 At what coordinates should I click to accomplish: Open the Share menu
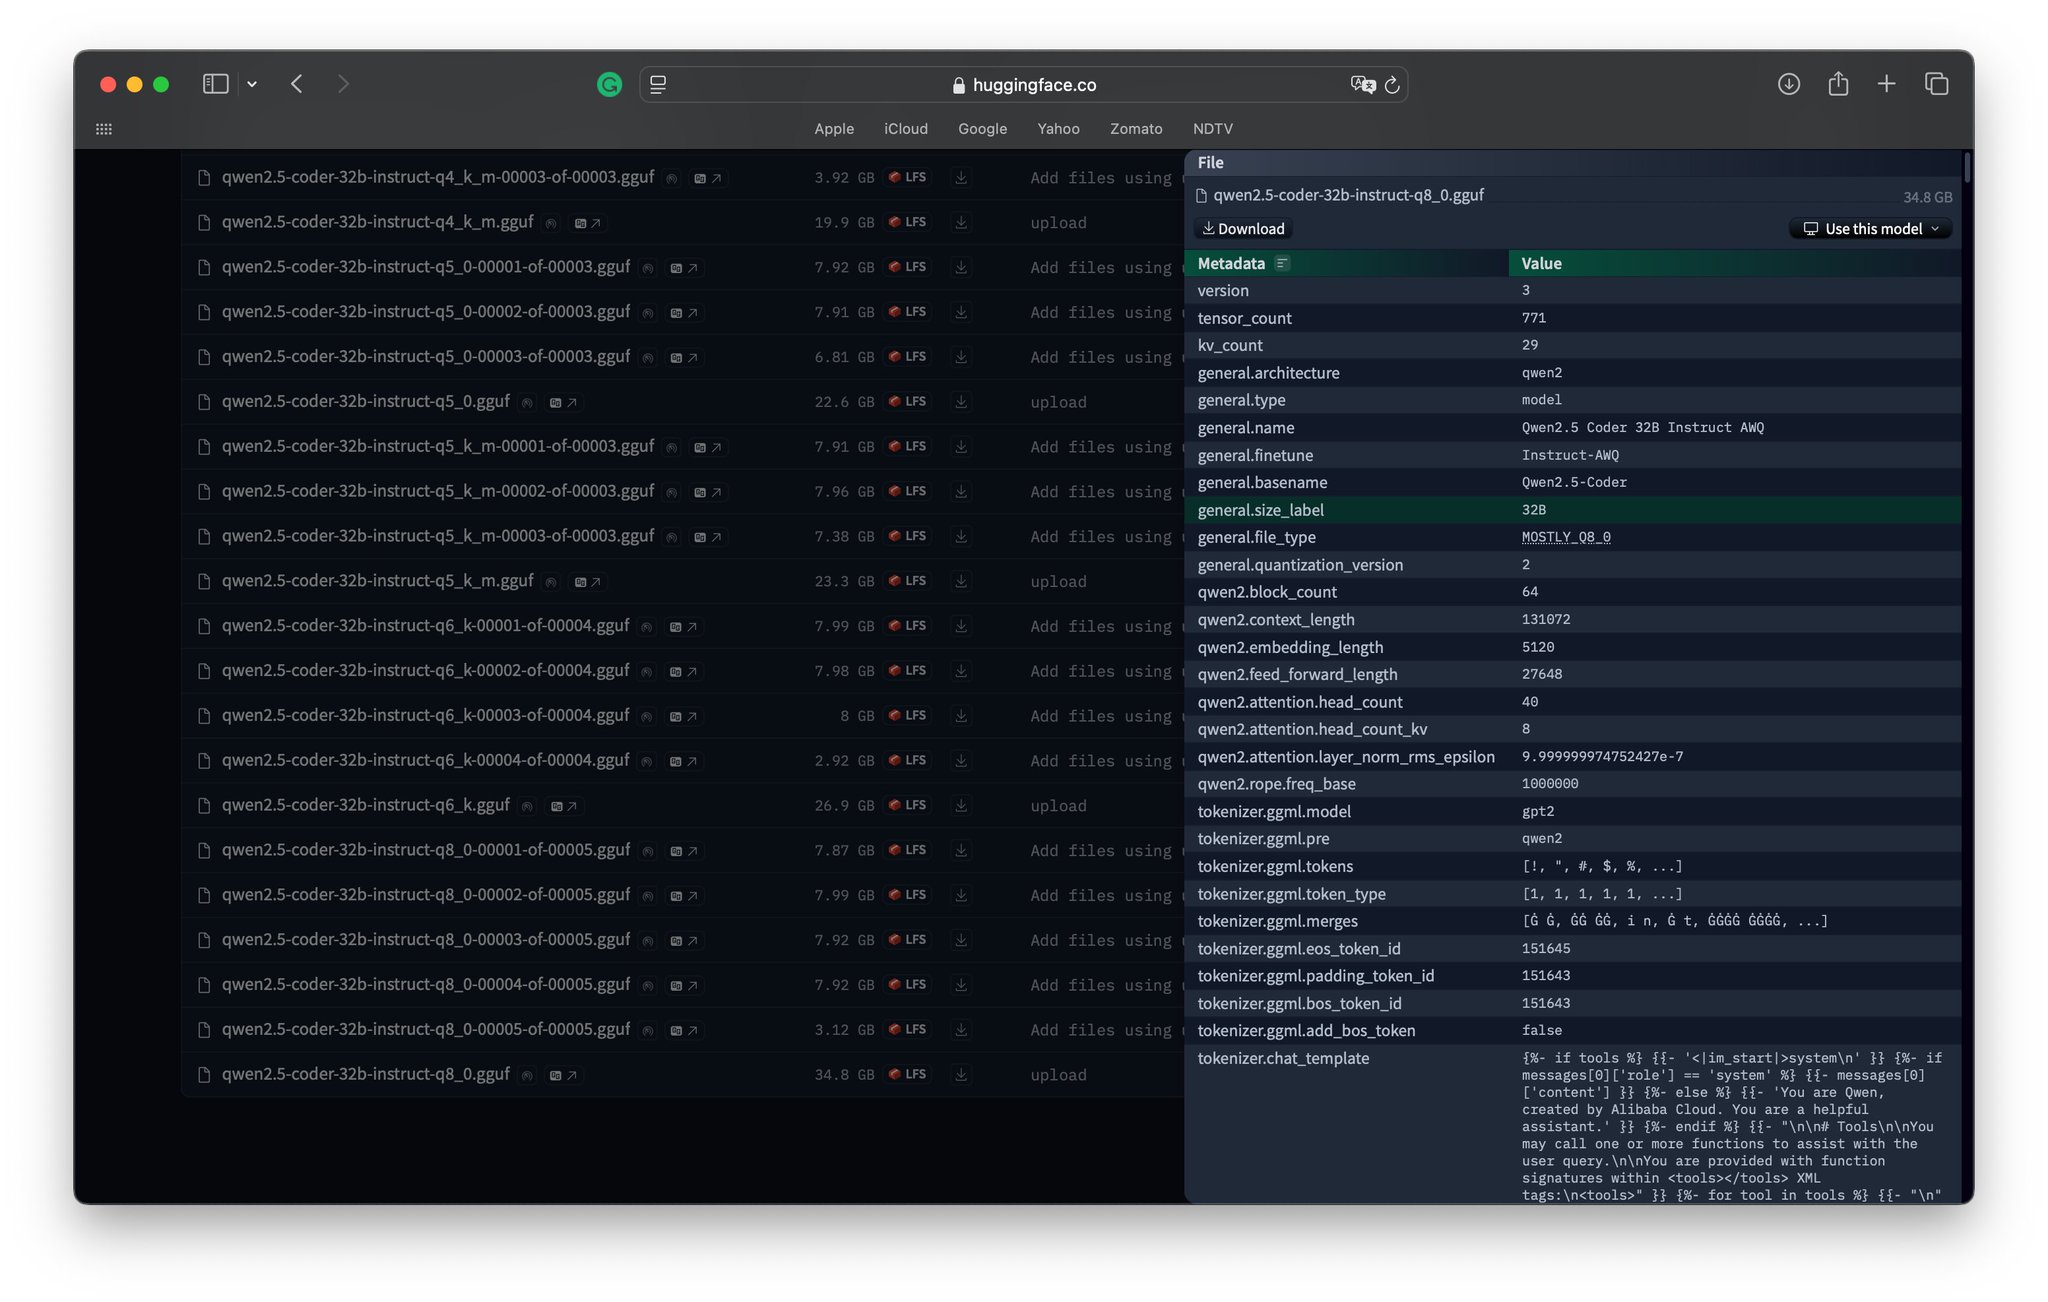click(x=1838, y=84)
